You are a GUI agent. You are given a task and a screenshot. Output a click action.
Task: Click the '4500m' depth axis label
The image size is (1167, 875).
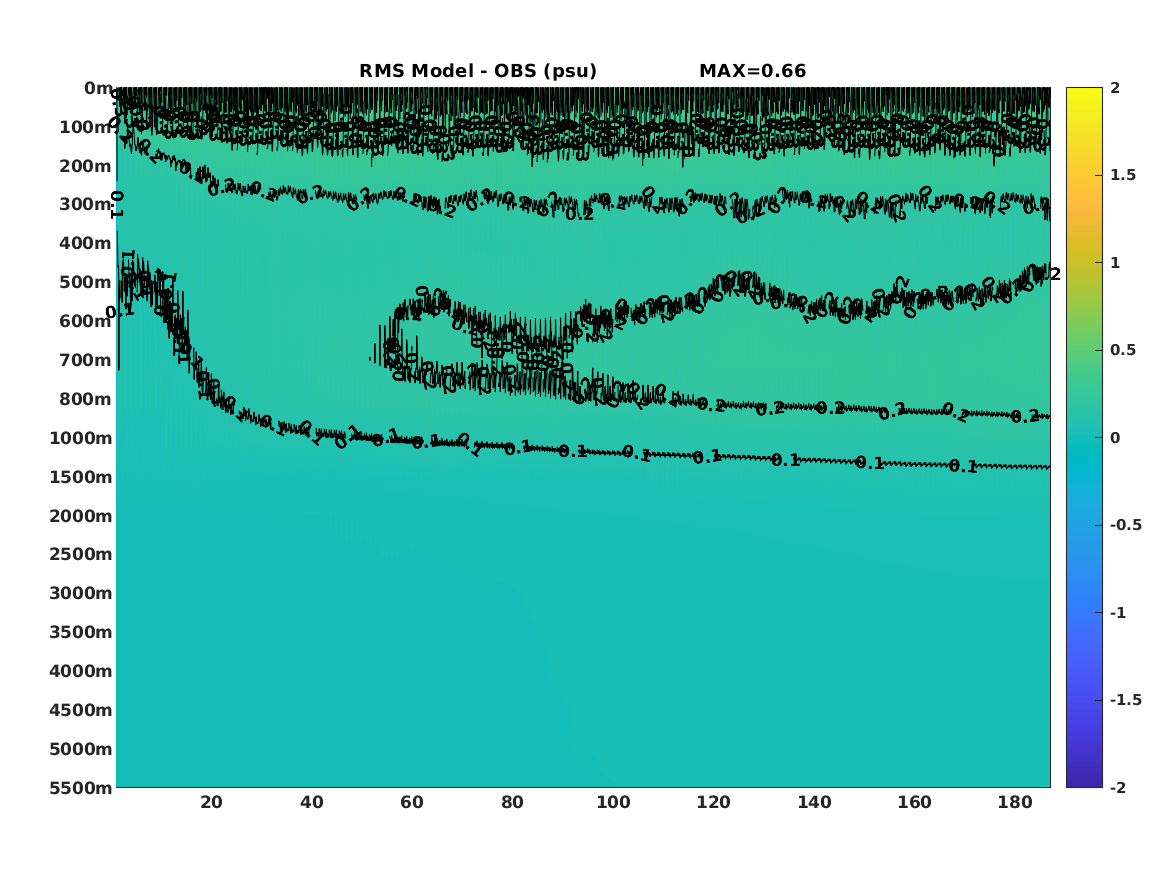click(x=81, y=710)
